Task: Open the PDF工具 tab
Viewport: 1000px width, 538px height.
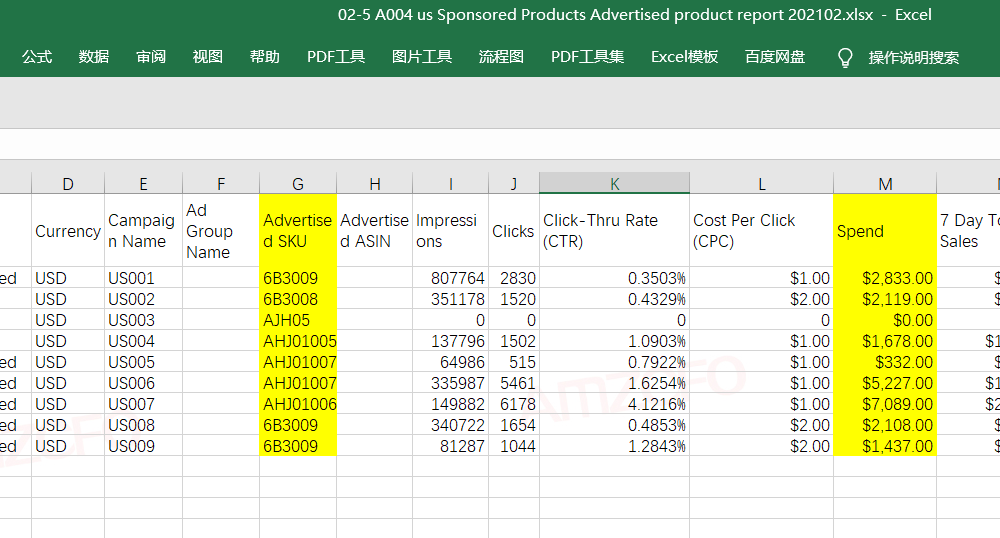Action: [336, 57]
